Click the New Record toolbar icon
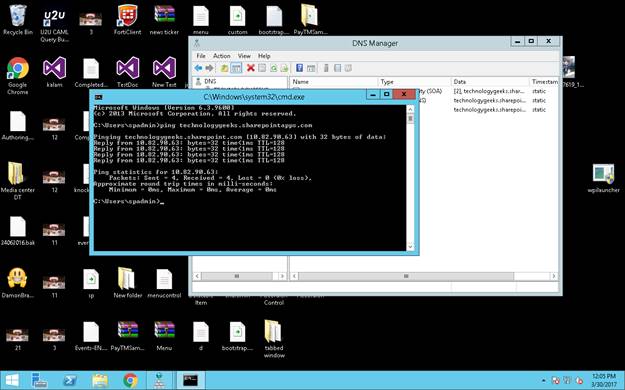 (x=337, y=68)
